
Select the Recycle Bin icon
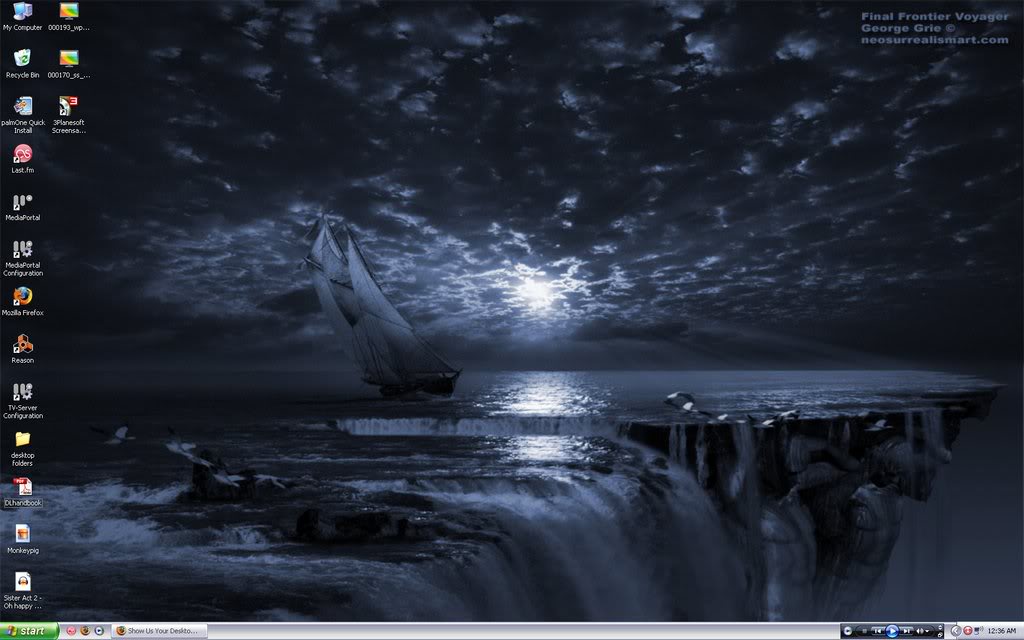pyautogui.click(x=22, y=63)
